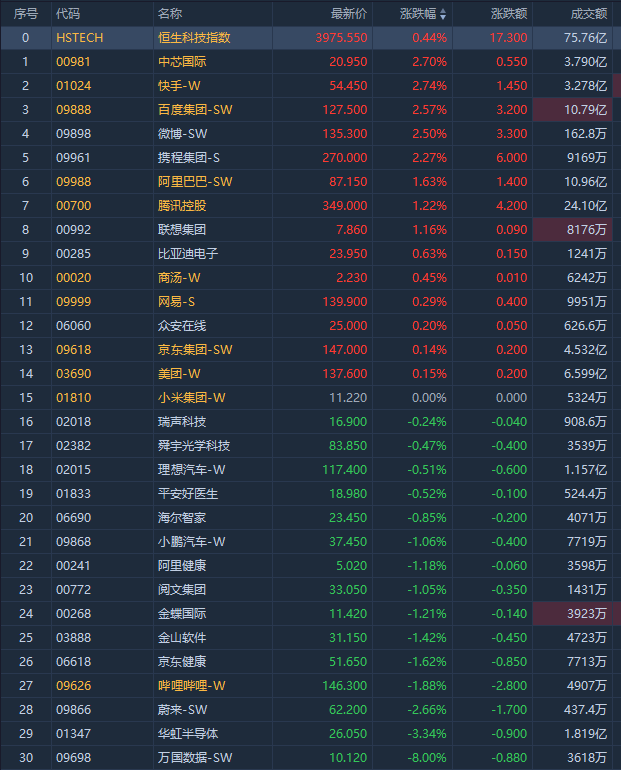
Task: Sort by the 成交额 column header
Action: pyautogui.click(x=589, y=14)
